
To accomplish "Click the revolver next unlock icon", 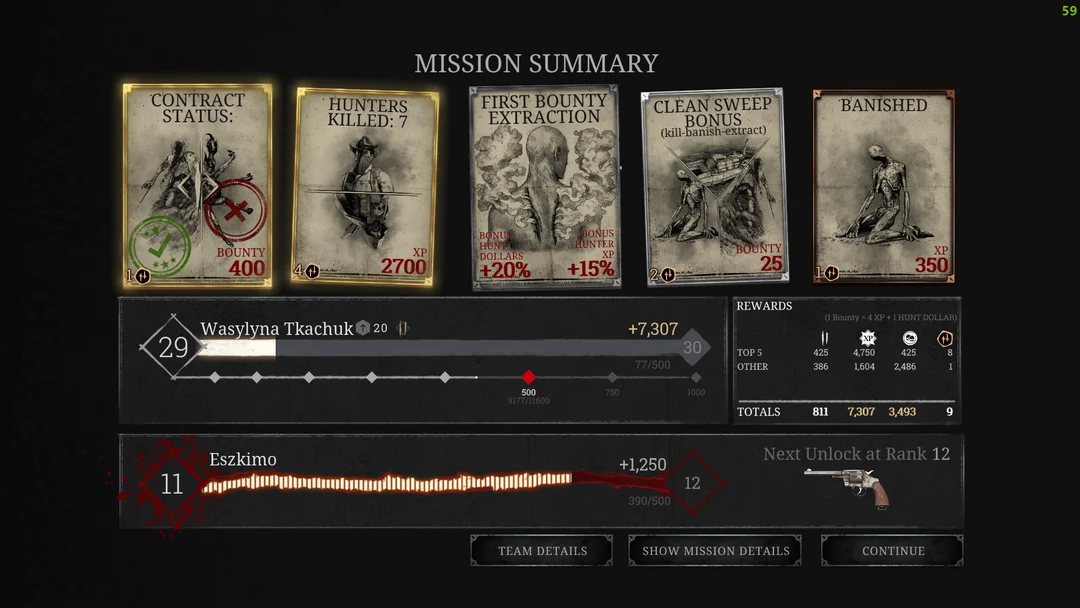I will pyautogui.click(x=847, y=487).
